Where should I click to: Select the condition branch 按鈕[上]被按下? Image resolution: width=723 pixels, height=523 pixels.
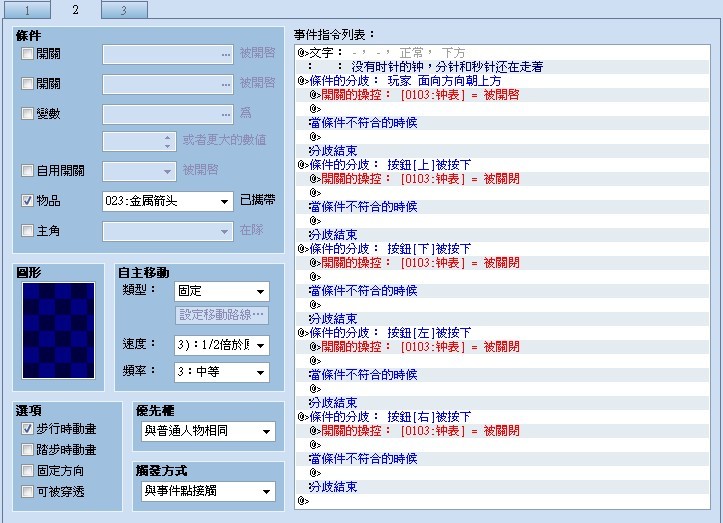(503, 165)
